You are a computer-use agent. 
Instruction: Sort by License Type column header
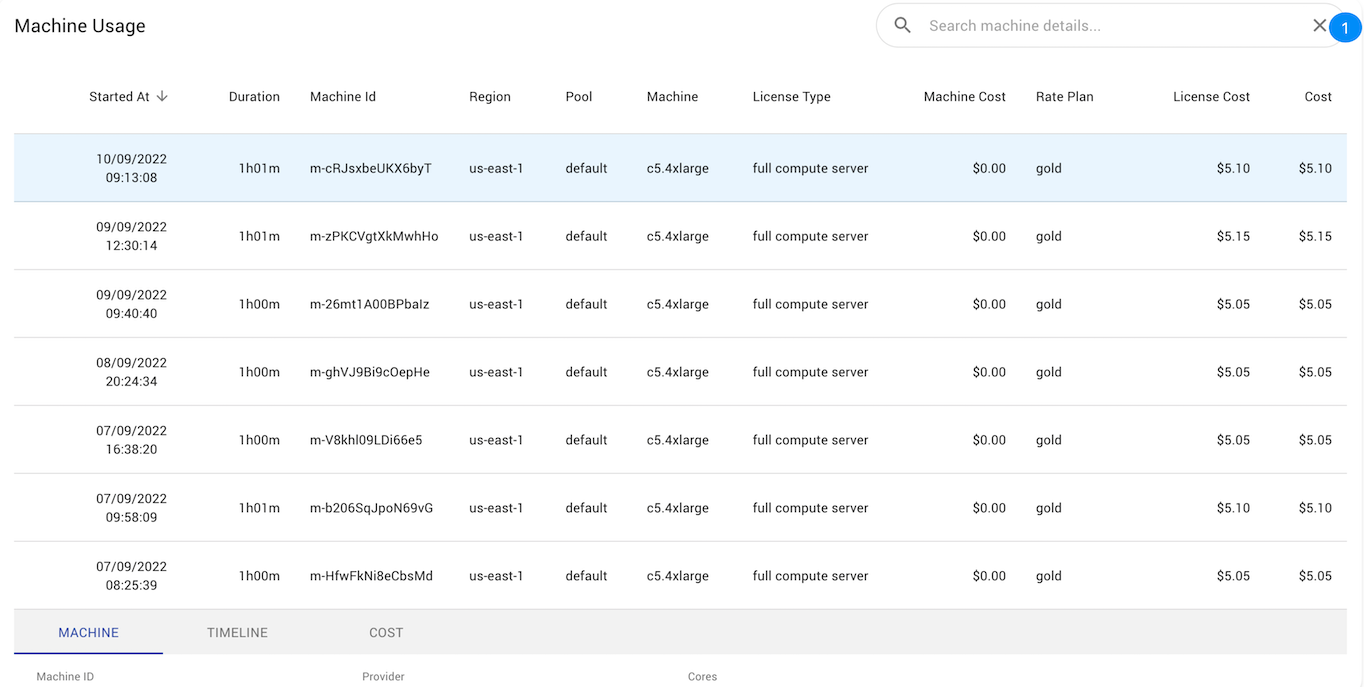(x=792, y=97)
